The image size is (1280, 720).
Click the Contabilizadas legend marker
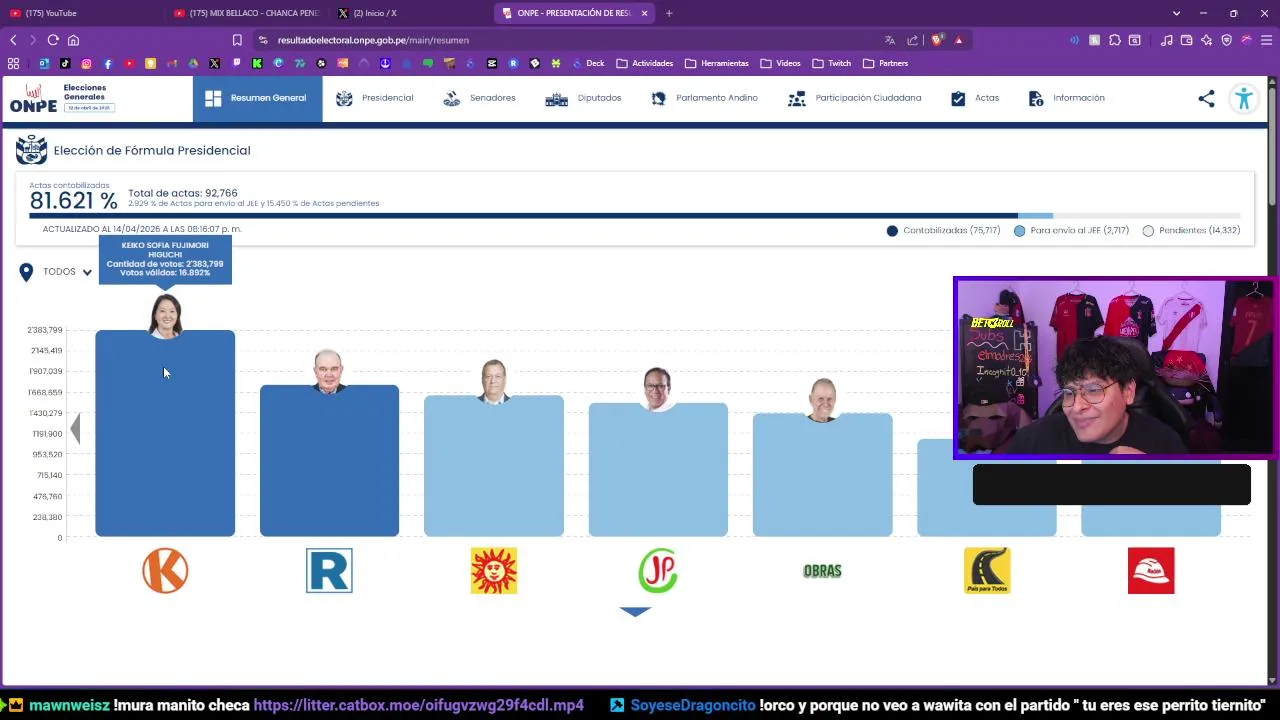click(892, 231)
